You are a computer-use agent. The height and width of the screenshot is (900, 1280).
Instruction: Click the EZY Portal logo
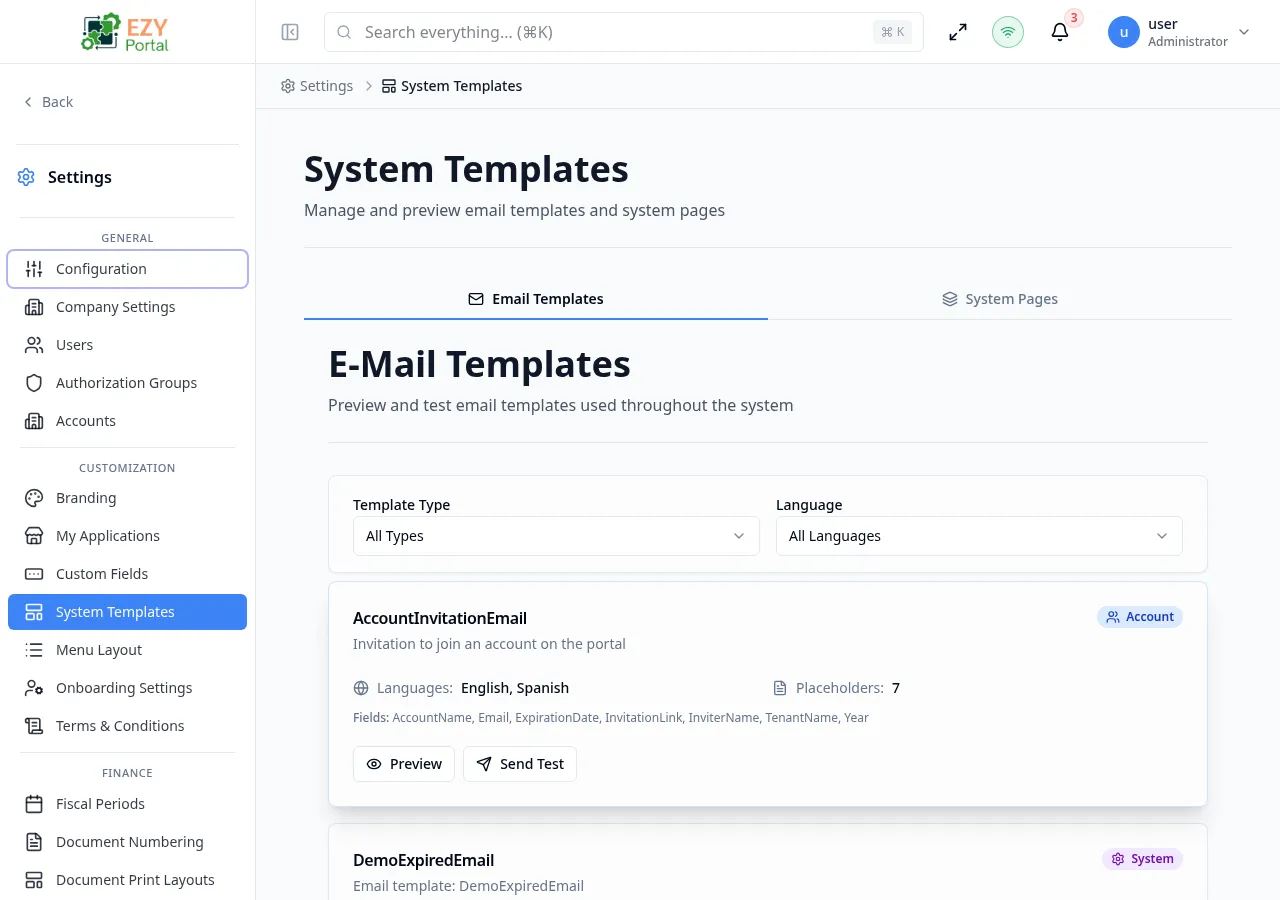[x=125, y=32]
